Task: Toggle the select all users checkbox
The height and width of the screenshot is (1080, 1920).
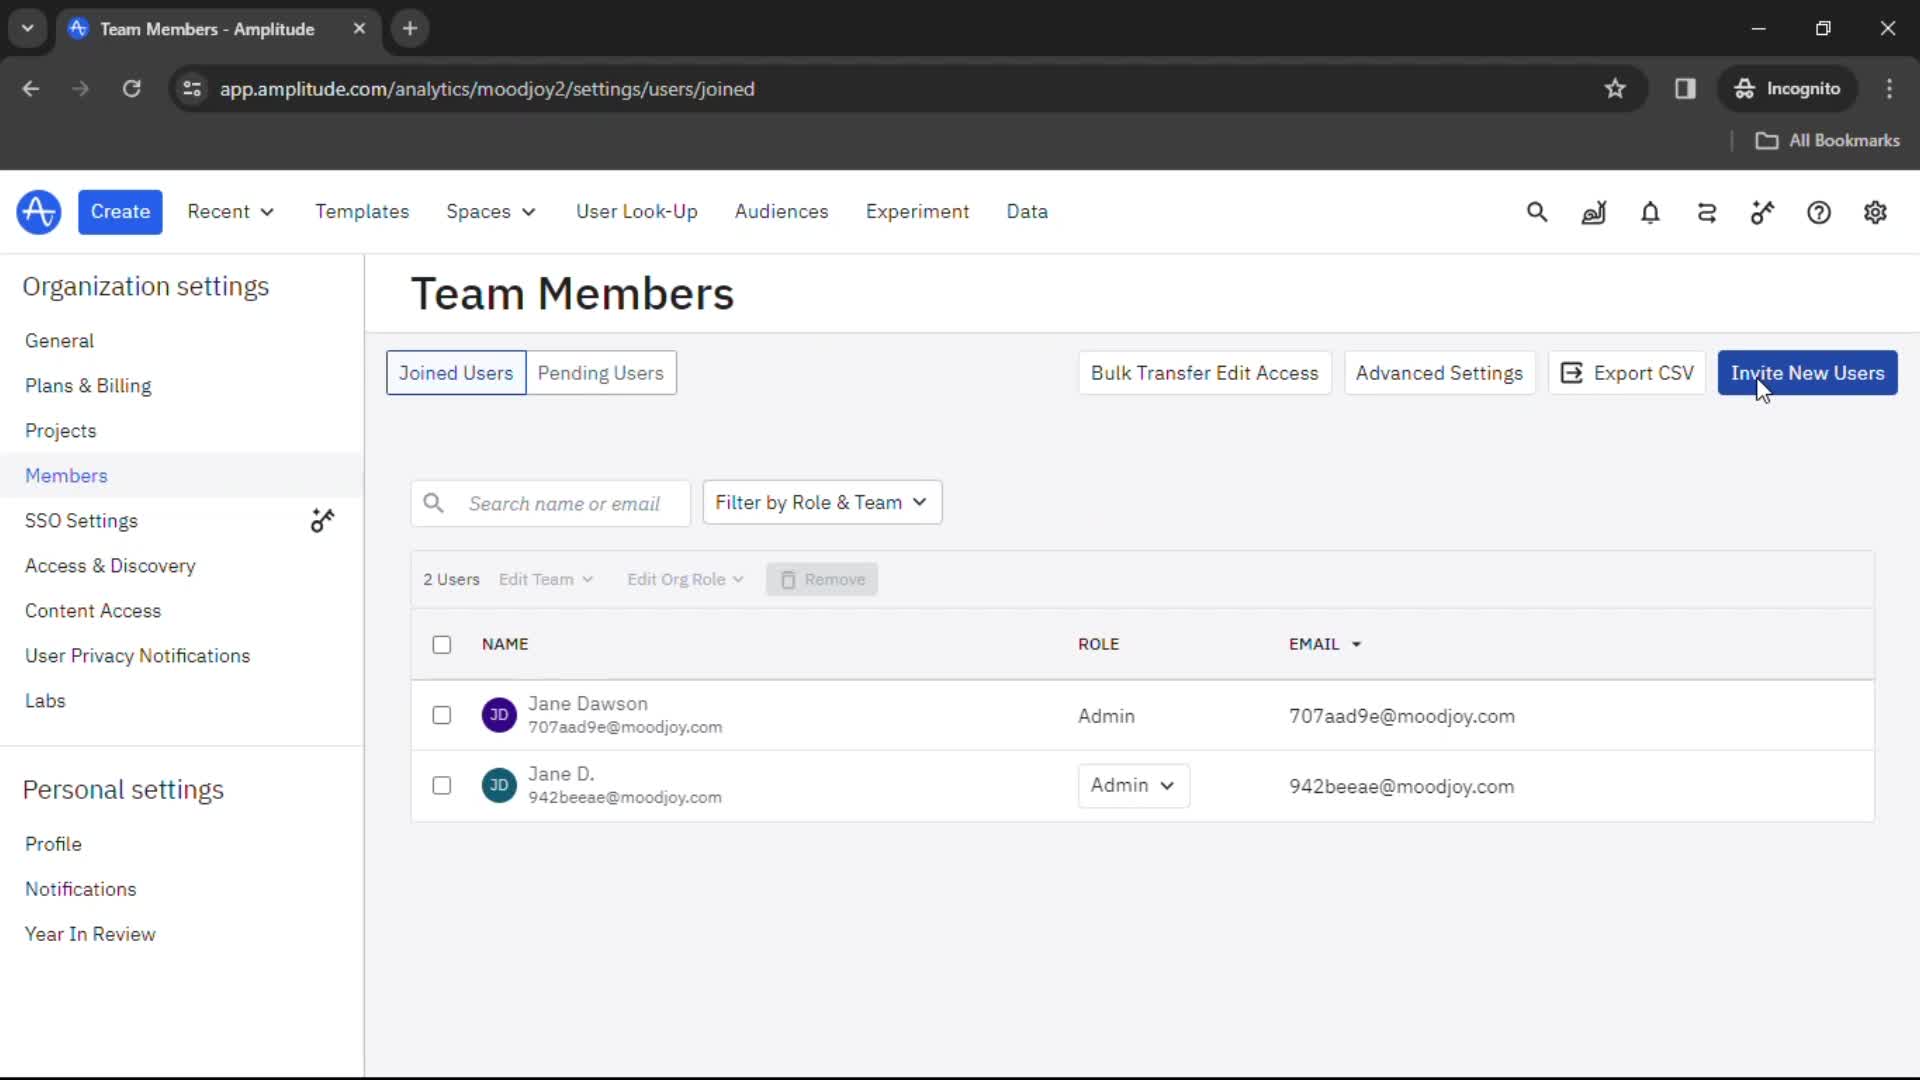Action: (x=442, y=644)
